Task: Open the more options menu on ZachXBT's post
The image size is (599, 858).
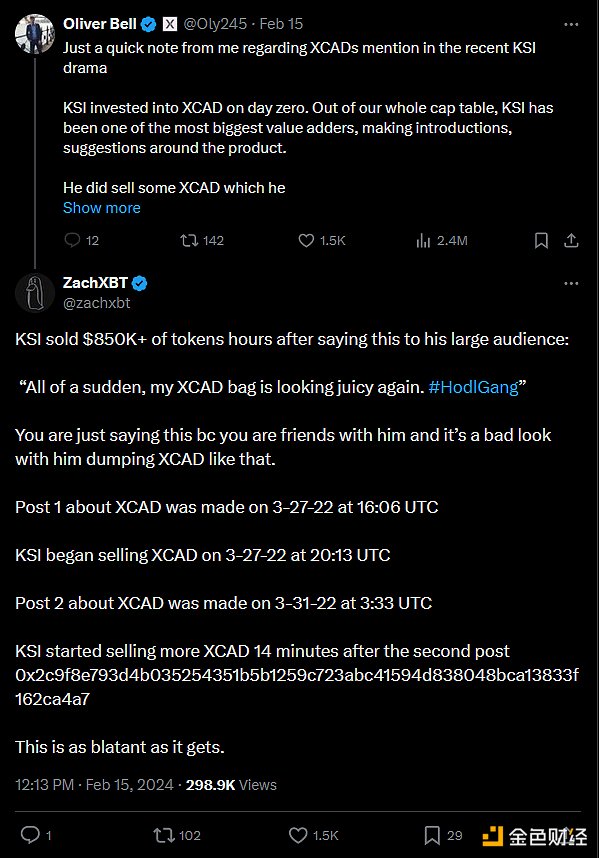Action: tap(571, 283)
